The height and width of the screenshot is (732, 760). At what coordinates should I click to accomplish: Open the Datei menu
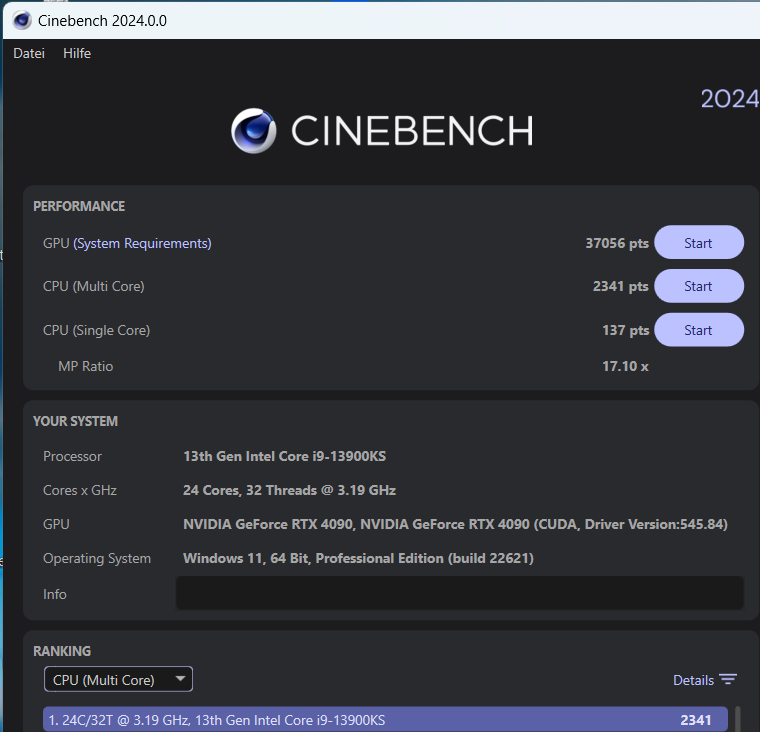(29, 53)
